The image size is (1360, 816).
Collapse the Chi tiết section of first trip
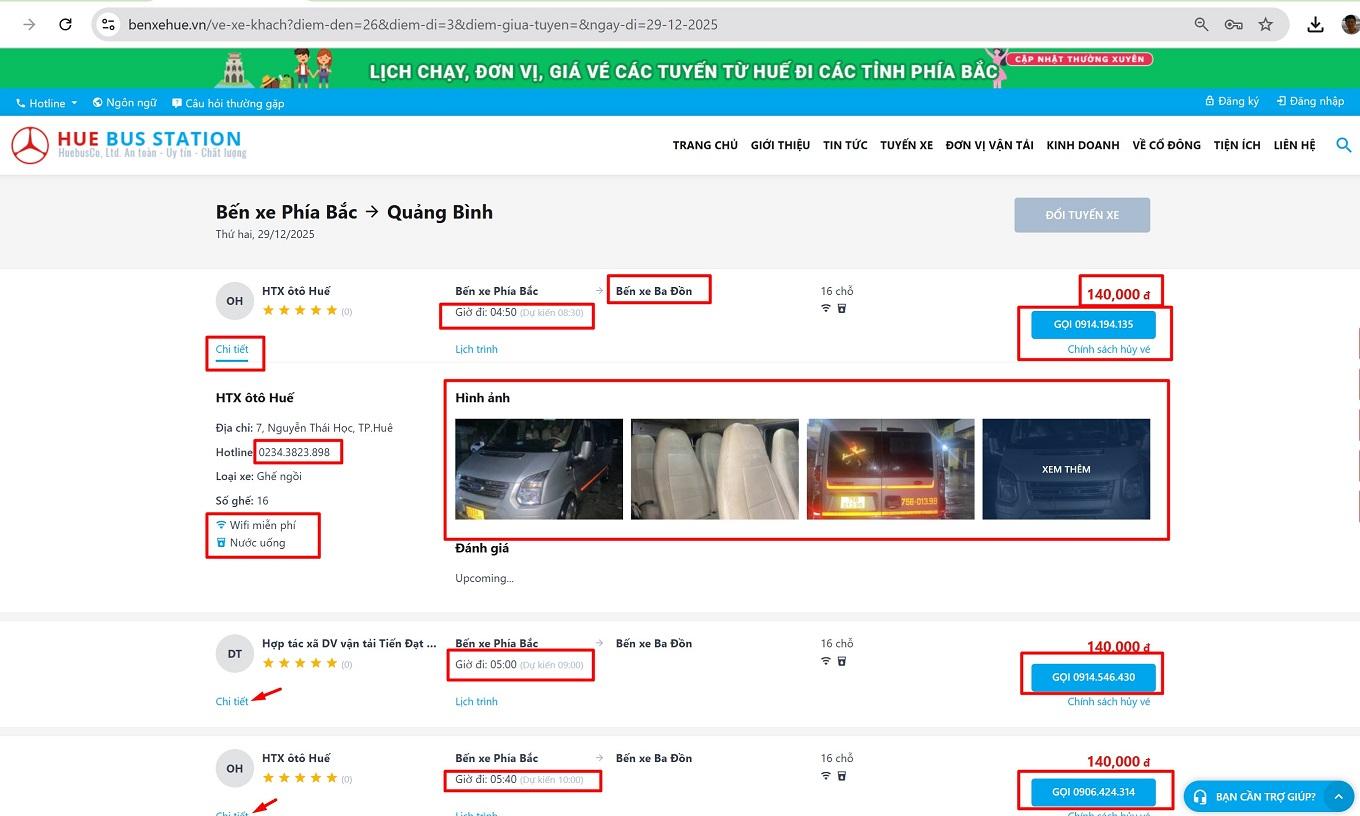pos(232,349)
